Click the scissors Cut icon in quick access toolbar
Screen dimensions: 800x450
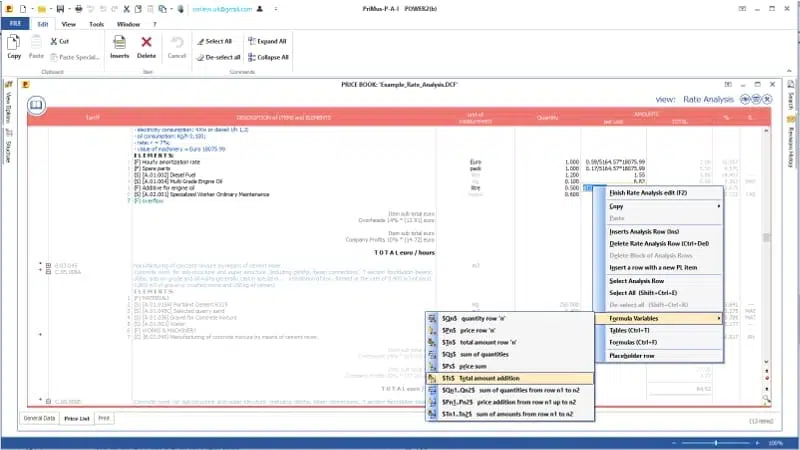[x=127, y=9]
